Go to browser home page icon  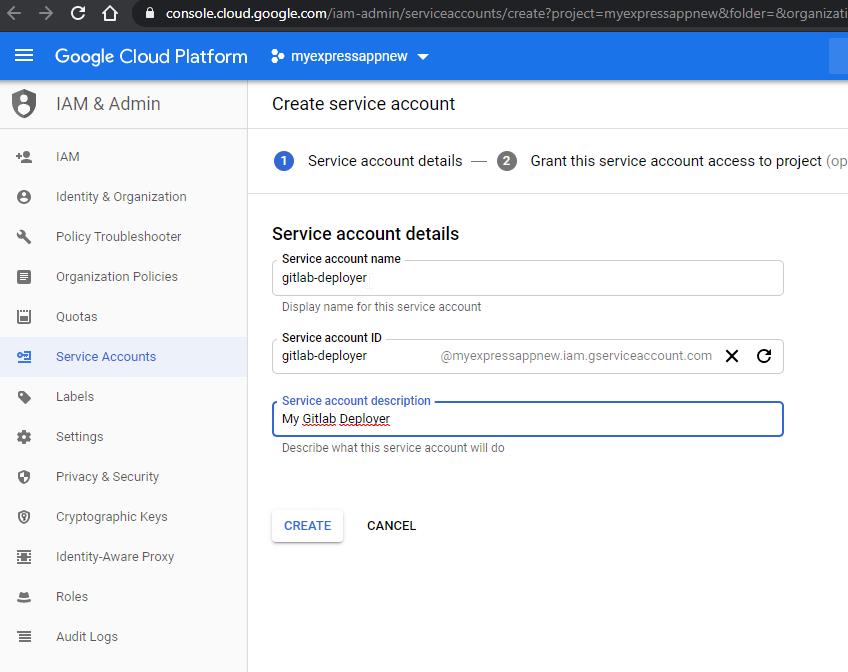110,13
